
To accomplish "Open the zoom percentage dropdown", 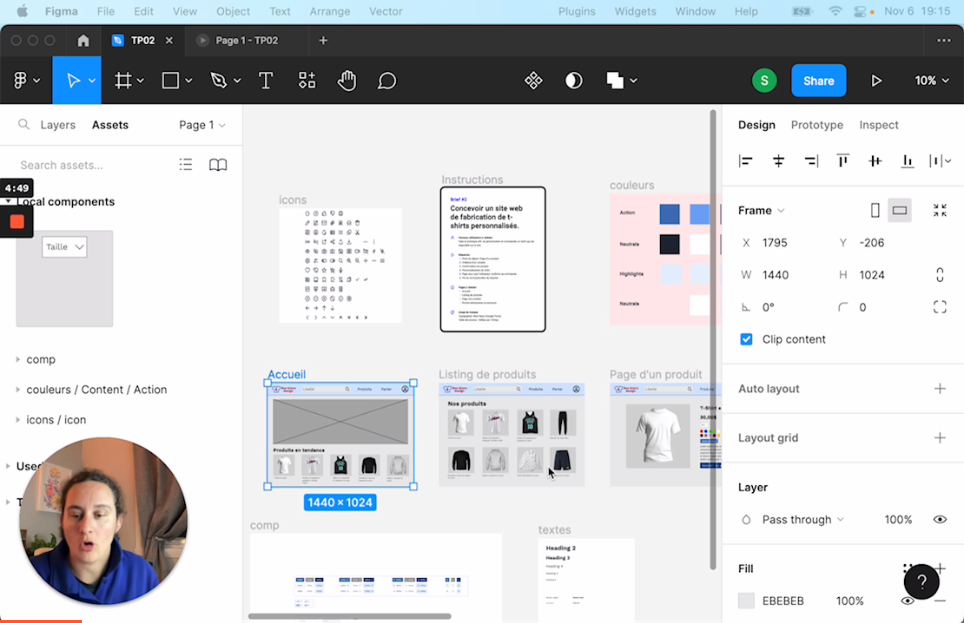I will [930, 80].
